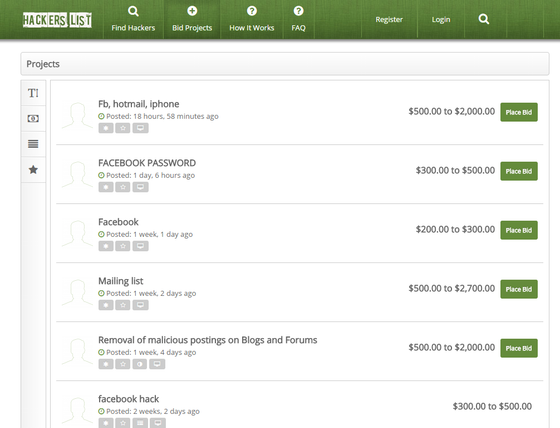
Task: Place bid on Removal of malicious postings
Action: [519, 348]
